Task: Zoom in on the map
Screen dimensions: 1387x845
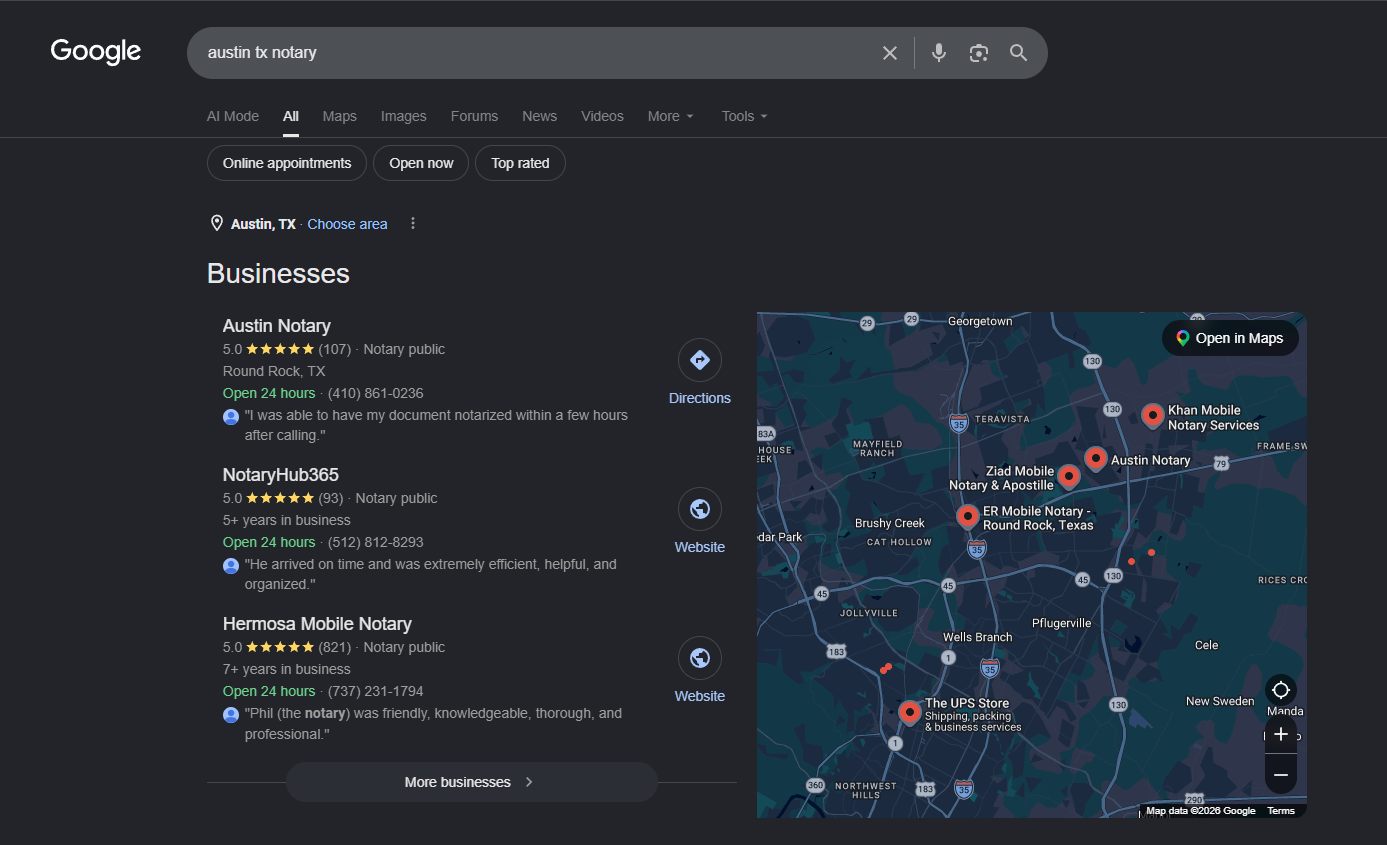Action: pos(1281,734)
